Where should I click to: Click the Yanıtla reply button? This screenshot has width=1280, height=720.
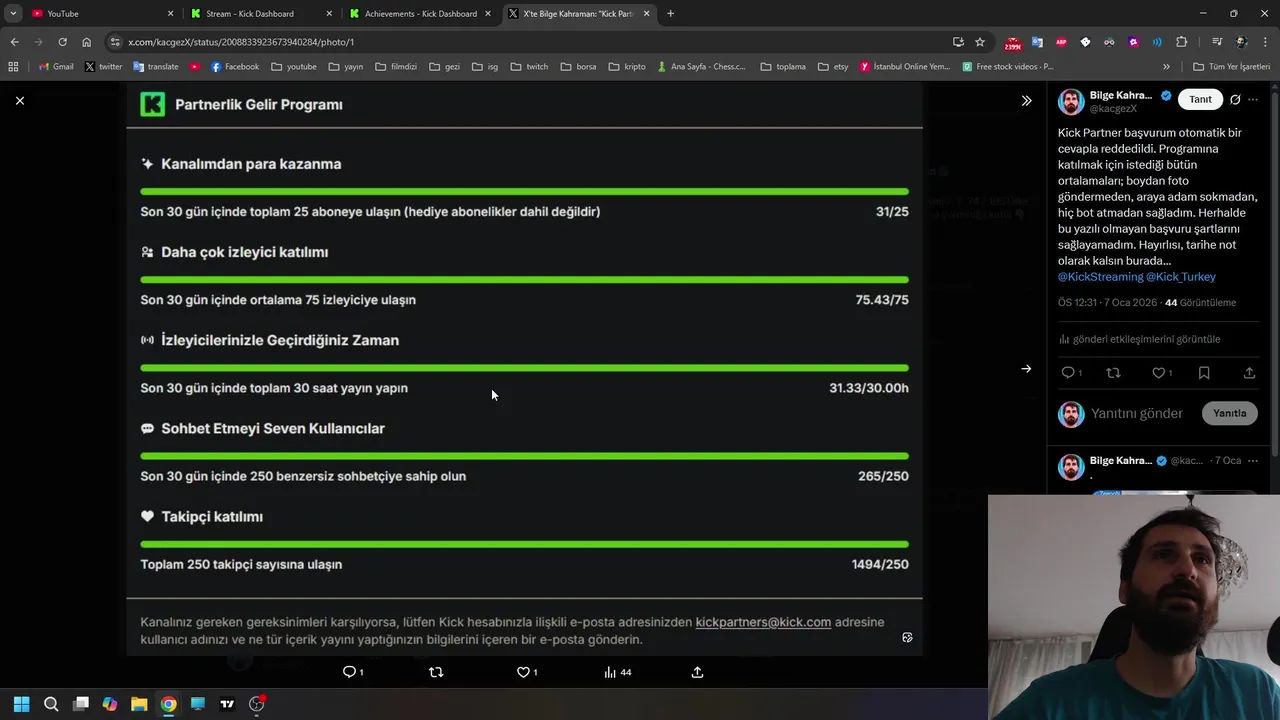tap(1229, 413)
